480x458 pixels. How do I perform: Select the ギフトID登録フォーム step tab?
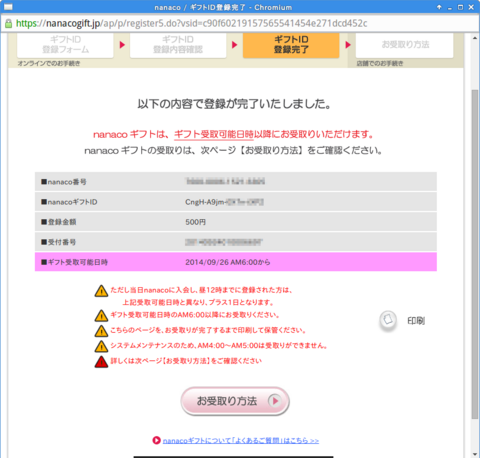(65, 45)
